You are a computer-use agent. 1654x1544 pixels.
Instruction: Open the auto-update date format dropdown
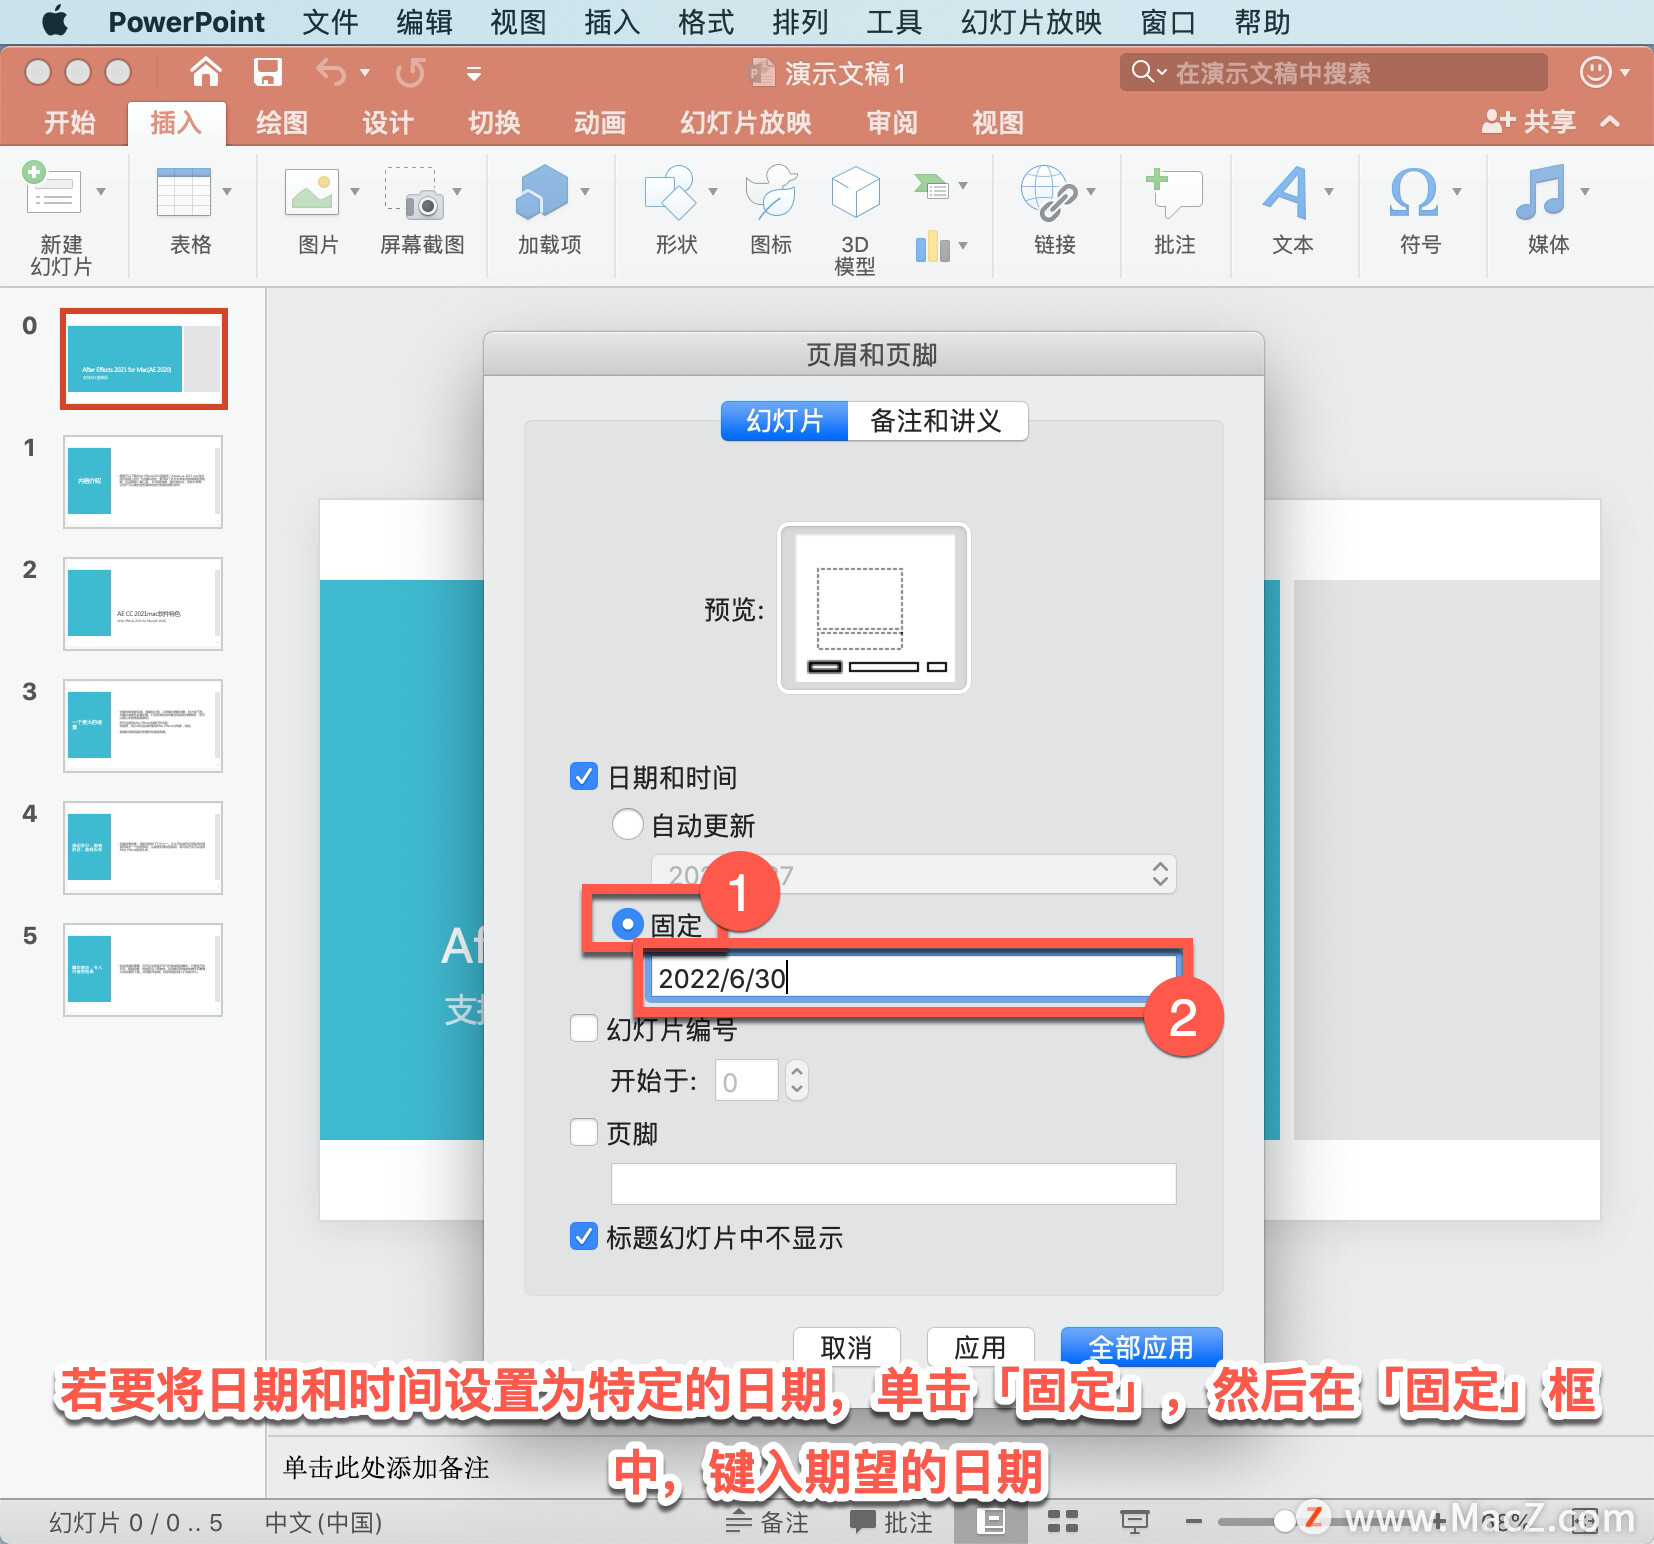[914, 874]
